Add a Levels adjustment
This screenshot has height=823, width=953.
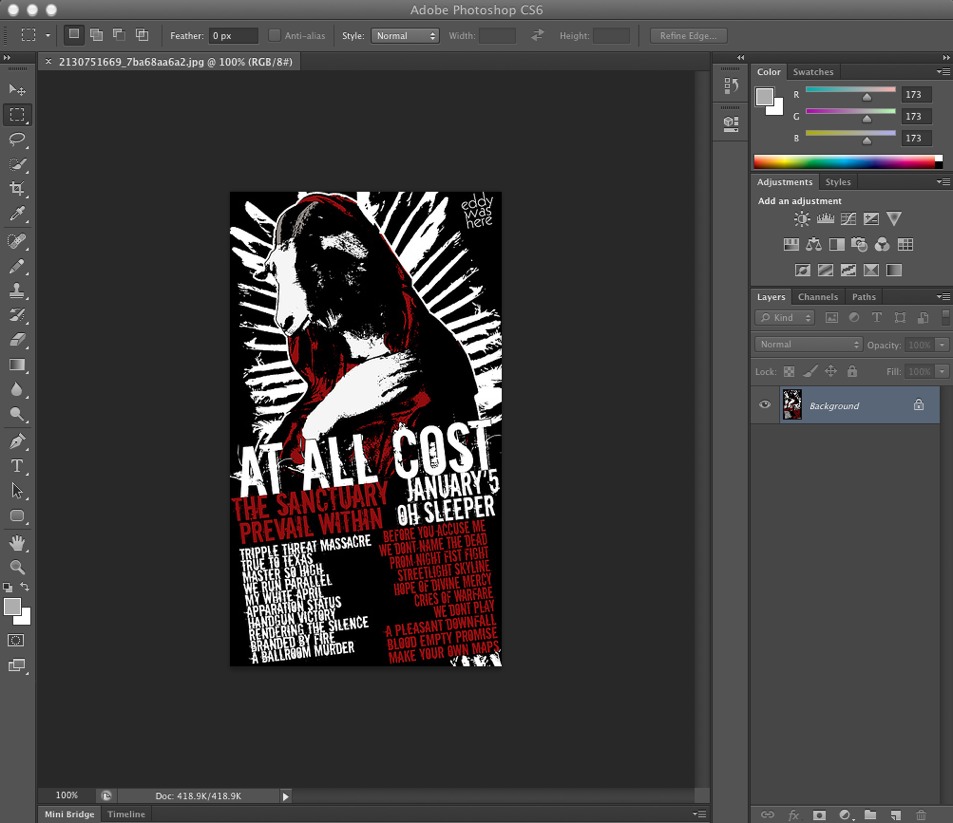click(x=825, y=219)
